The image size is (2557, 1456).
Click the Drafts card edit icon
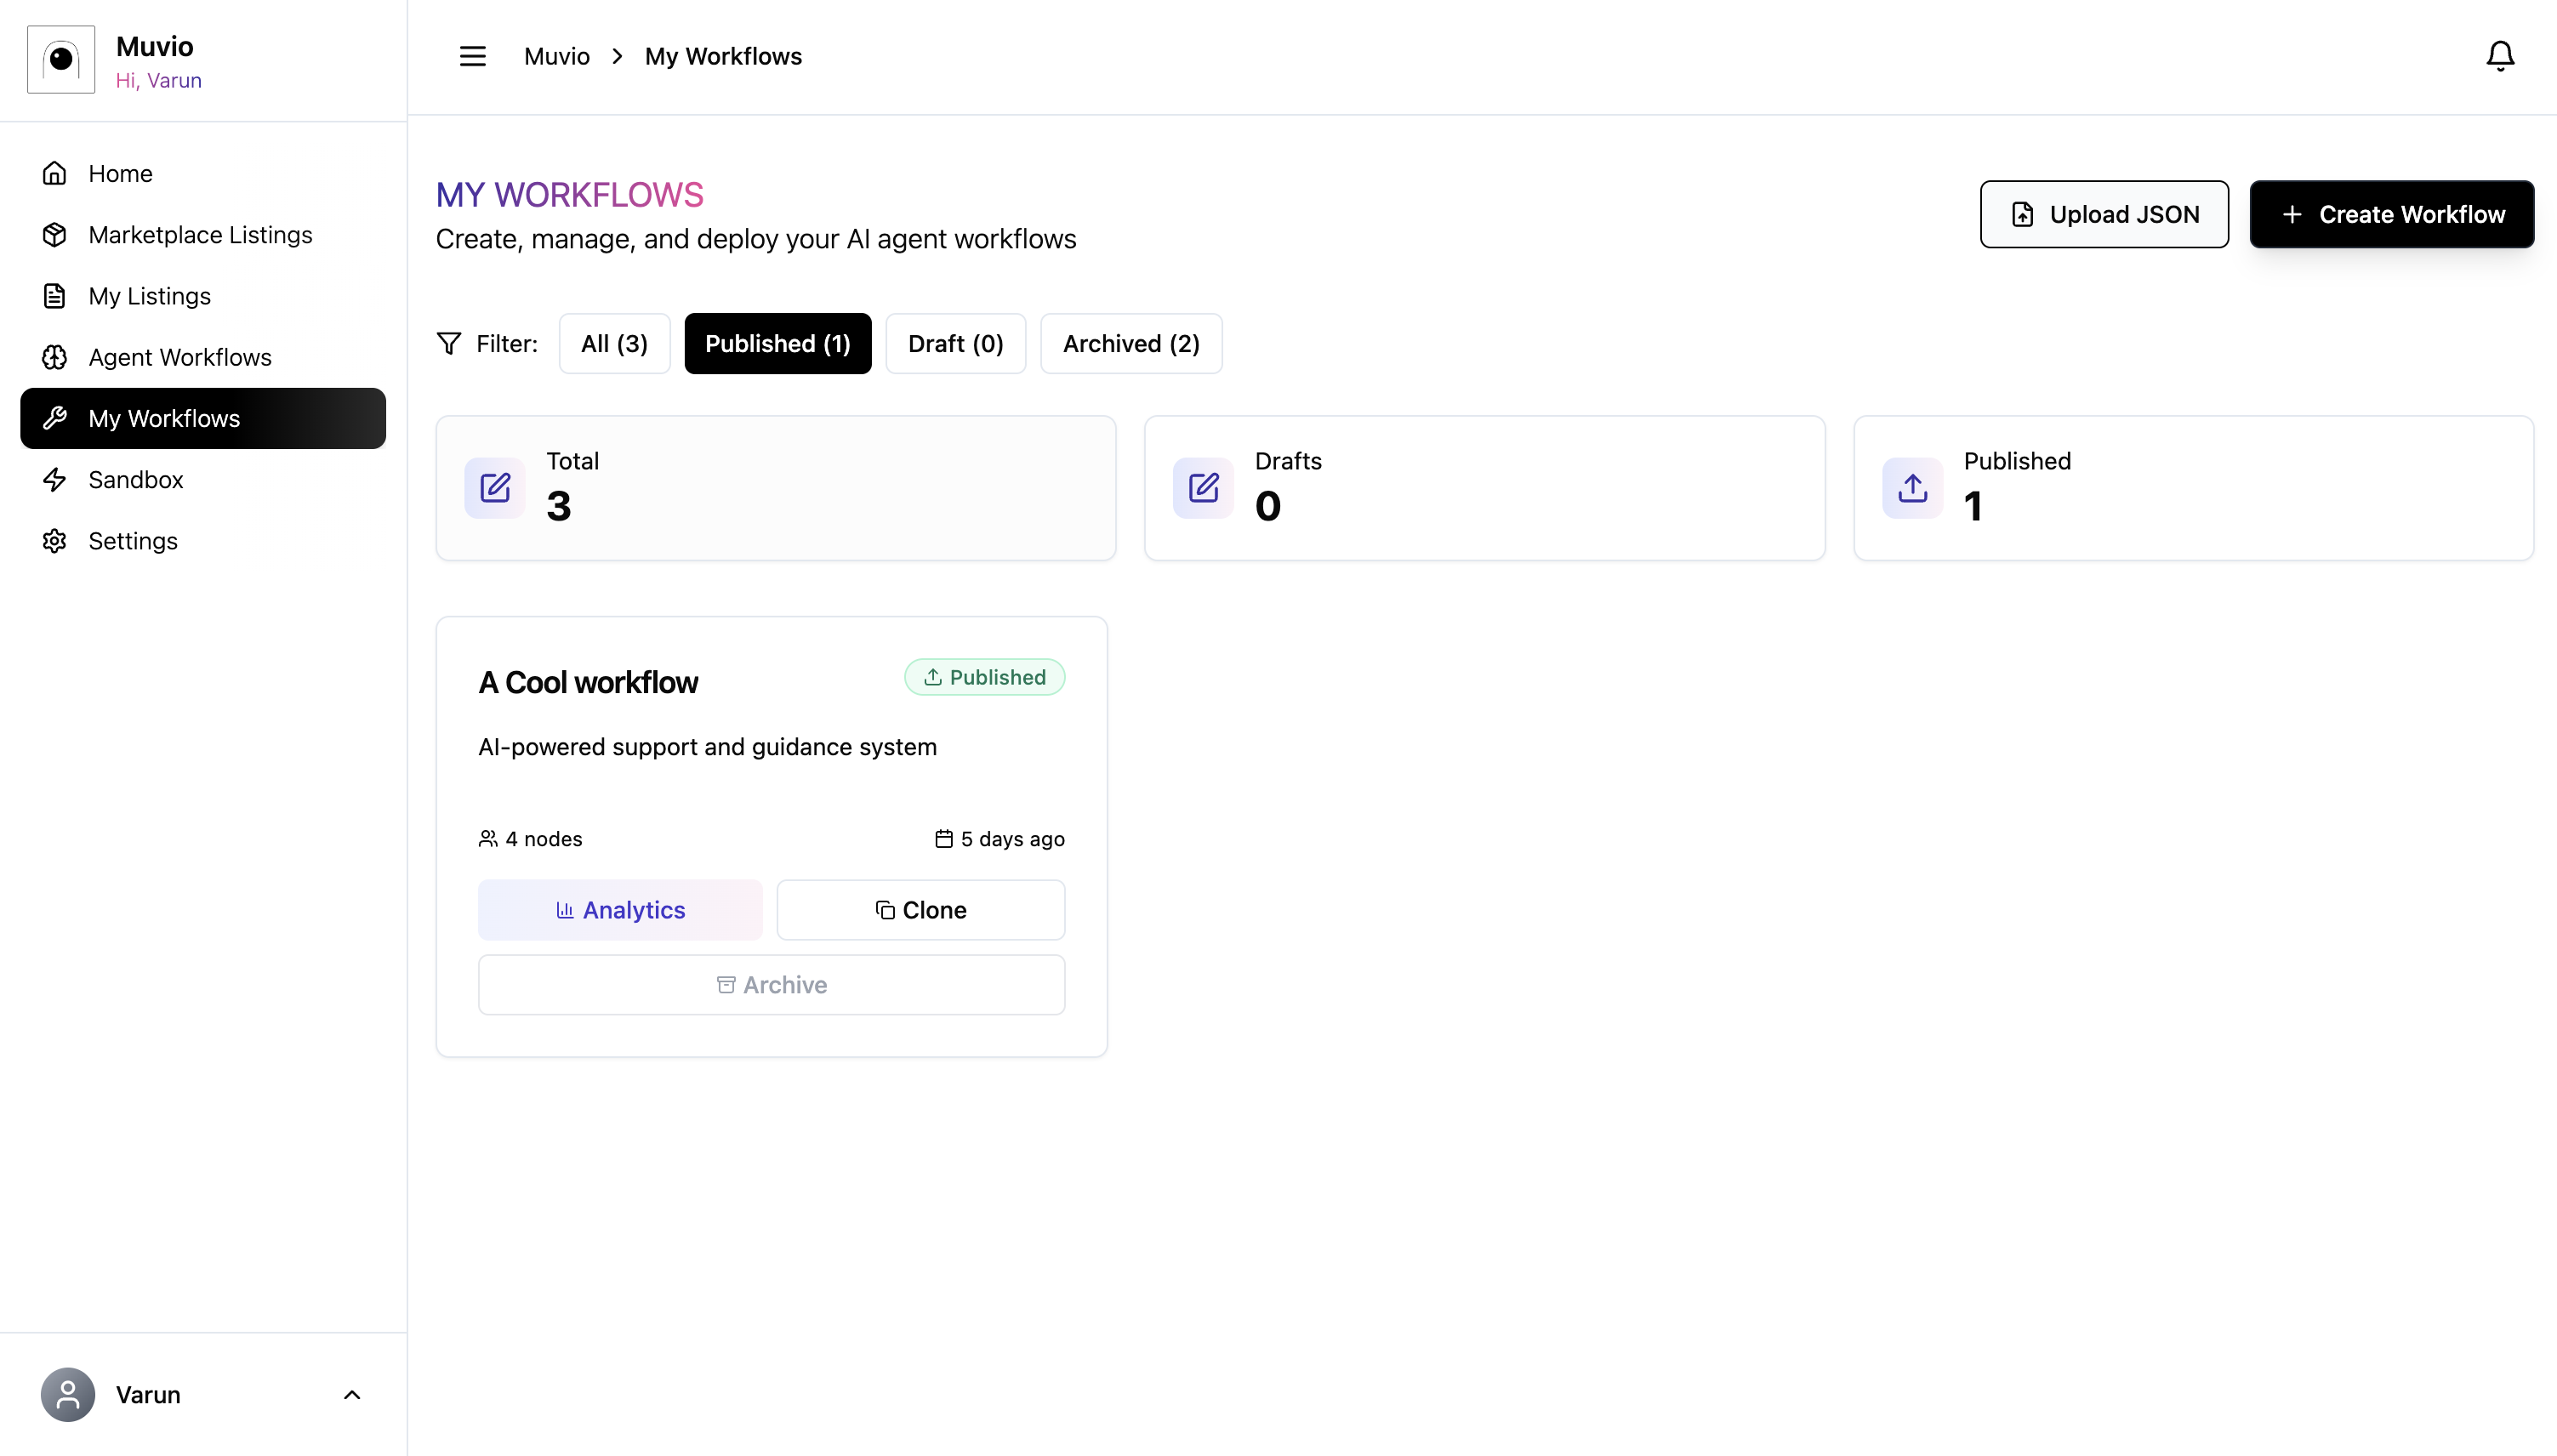(1203, 488)
